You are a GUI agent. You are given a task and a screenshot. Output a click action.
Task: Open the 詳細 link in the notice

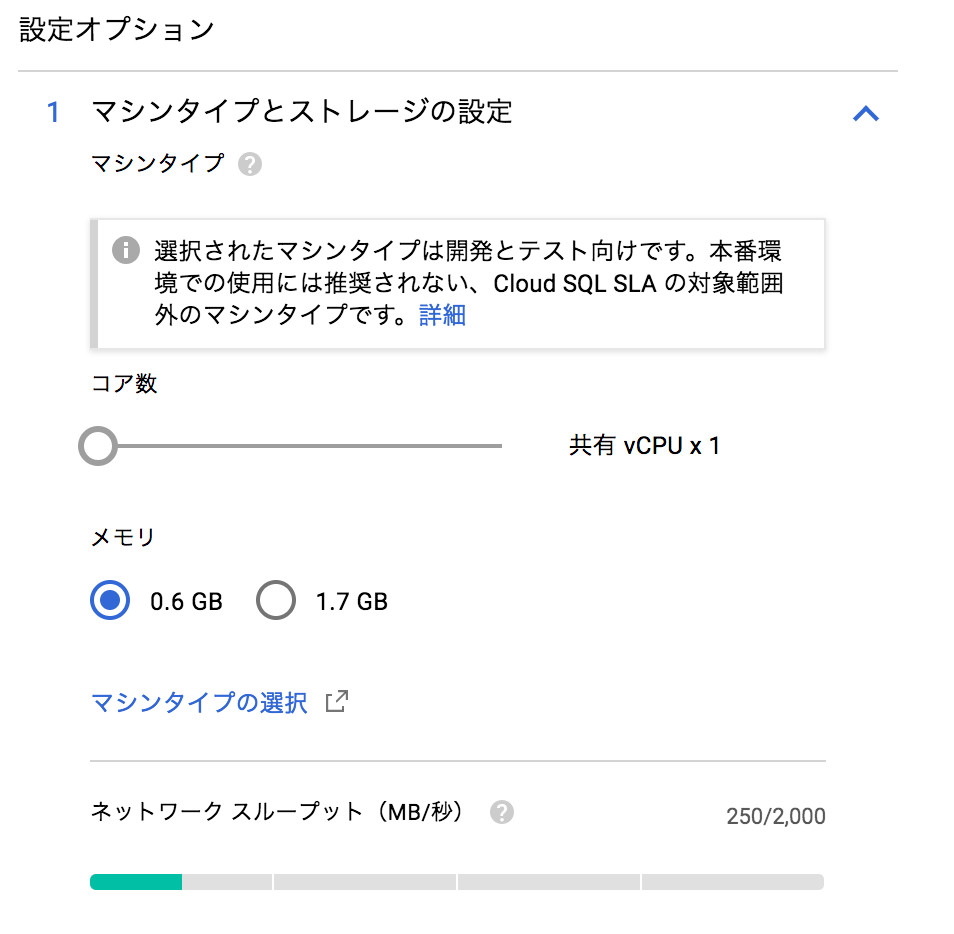[442, 316]
